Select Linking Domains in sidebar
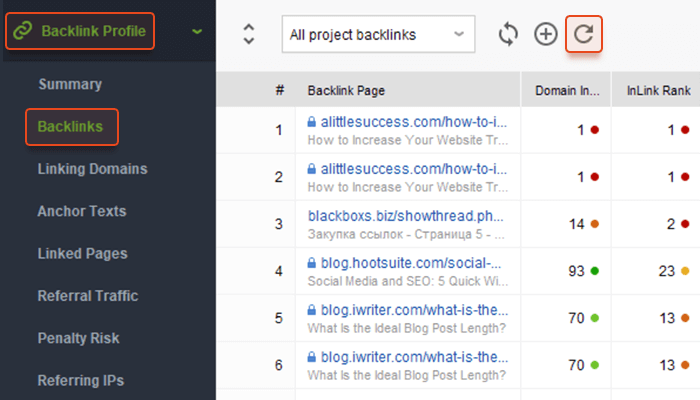700x400 pixels. coord(92,169)
